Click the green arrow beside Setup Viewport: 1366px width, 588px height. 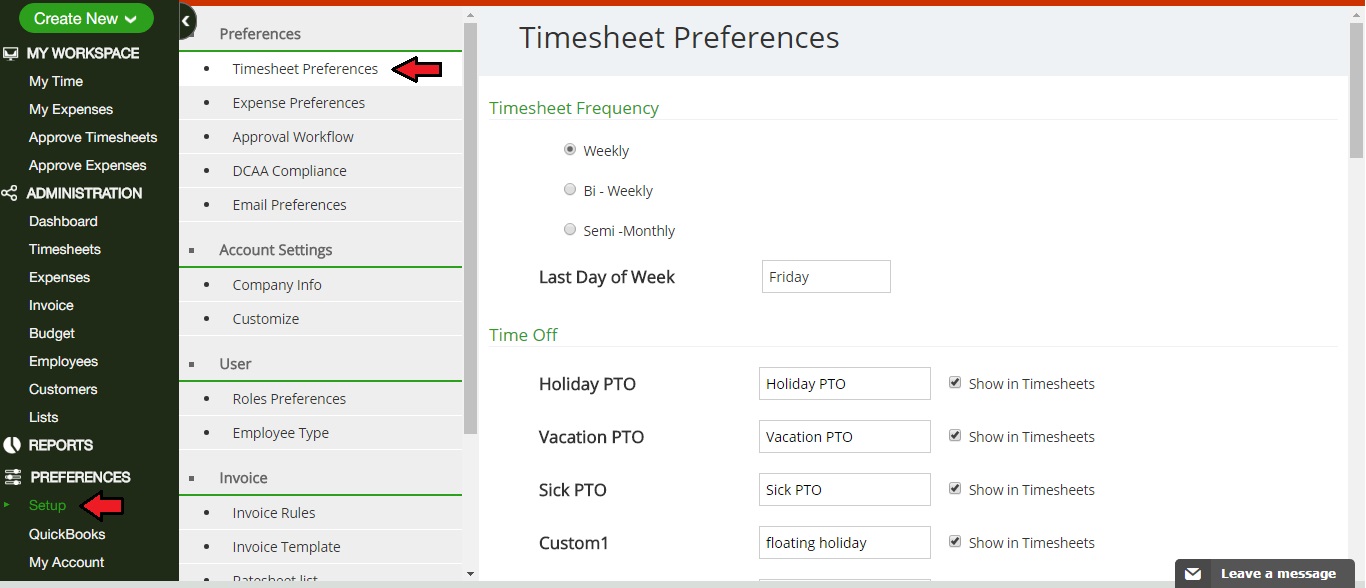7,505
